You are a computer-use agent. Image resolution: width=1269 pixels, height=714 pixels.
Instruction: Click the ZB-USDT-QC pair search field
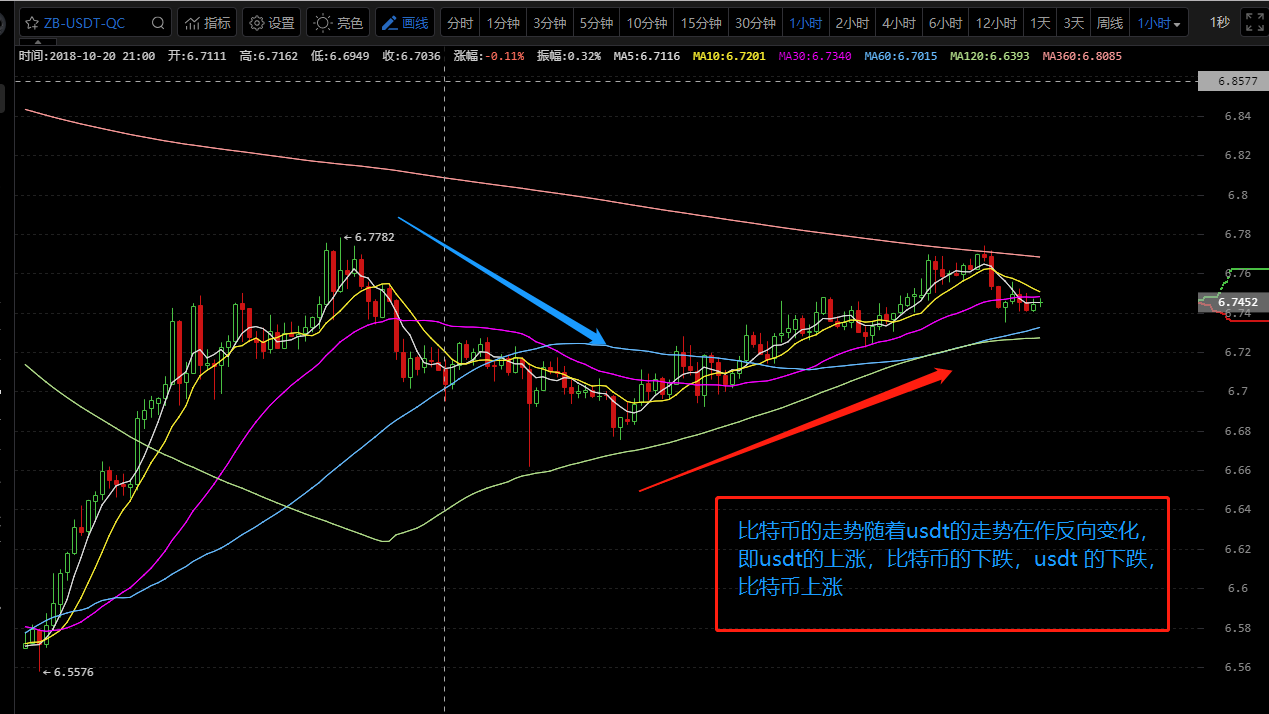click(95, 23)
